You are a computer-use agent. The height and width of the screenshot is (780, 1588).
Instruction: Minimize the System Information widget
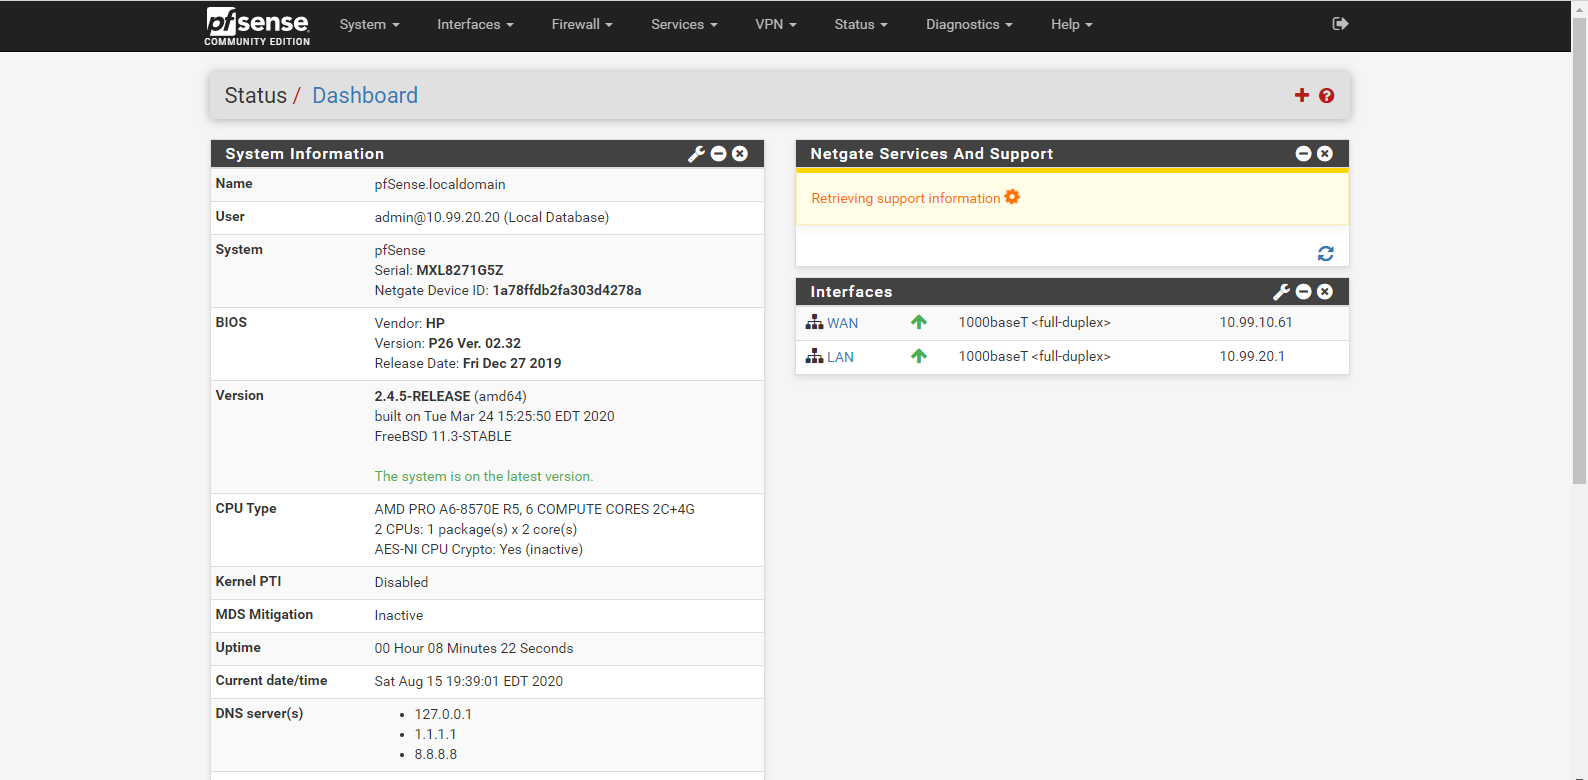click(x=718, y=154)
